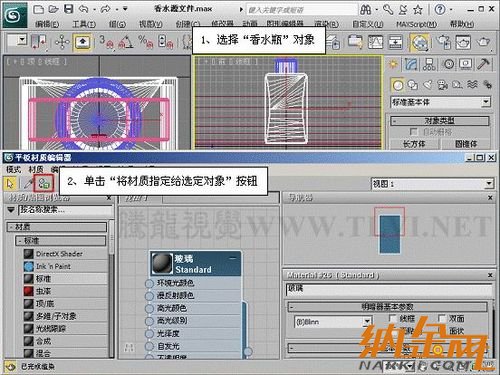Screen dimensions: 500x375
Task: Open the 组(G) menu
Action: pos(117,24)
